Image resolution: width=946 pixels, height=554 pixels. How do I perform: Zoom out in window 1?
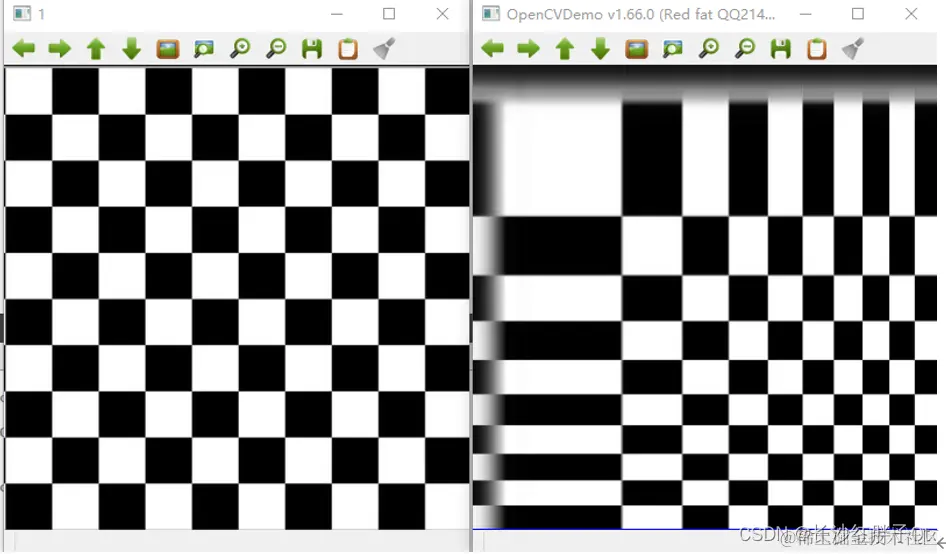pyautogui.click(x=276, y=48)
